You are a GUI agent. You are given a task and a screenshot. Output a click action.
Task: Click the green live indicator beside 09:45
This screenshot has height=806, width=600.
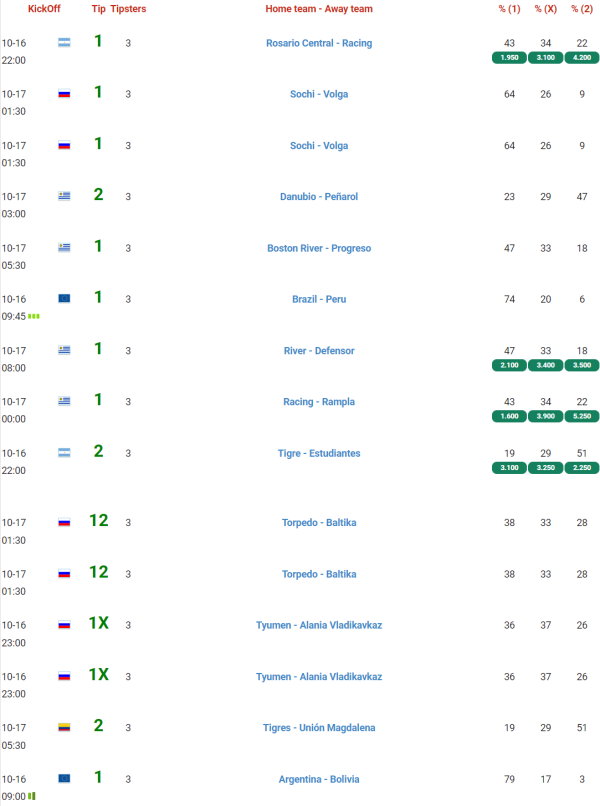tap(34, 316)
